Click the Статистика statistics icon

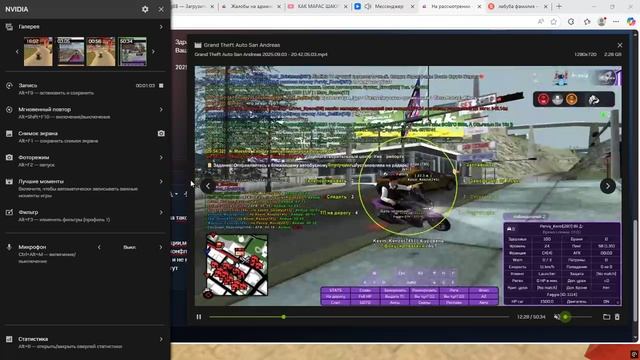[9, 339]
